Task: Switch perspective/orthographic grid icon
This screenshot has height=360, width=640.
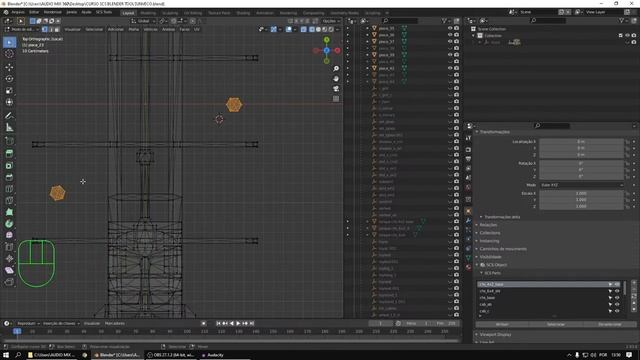Action: (336, 98)
